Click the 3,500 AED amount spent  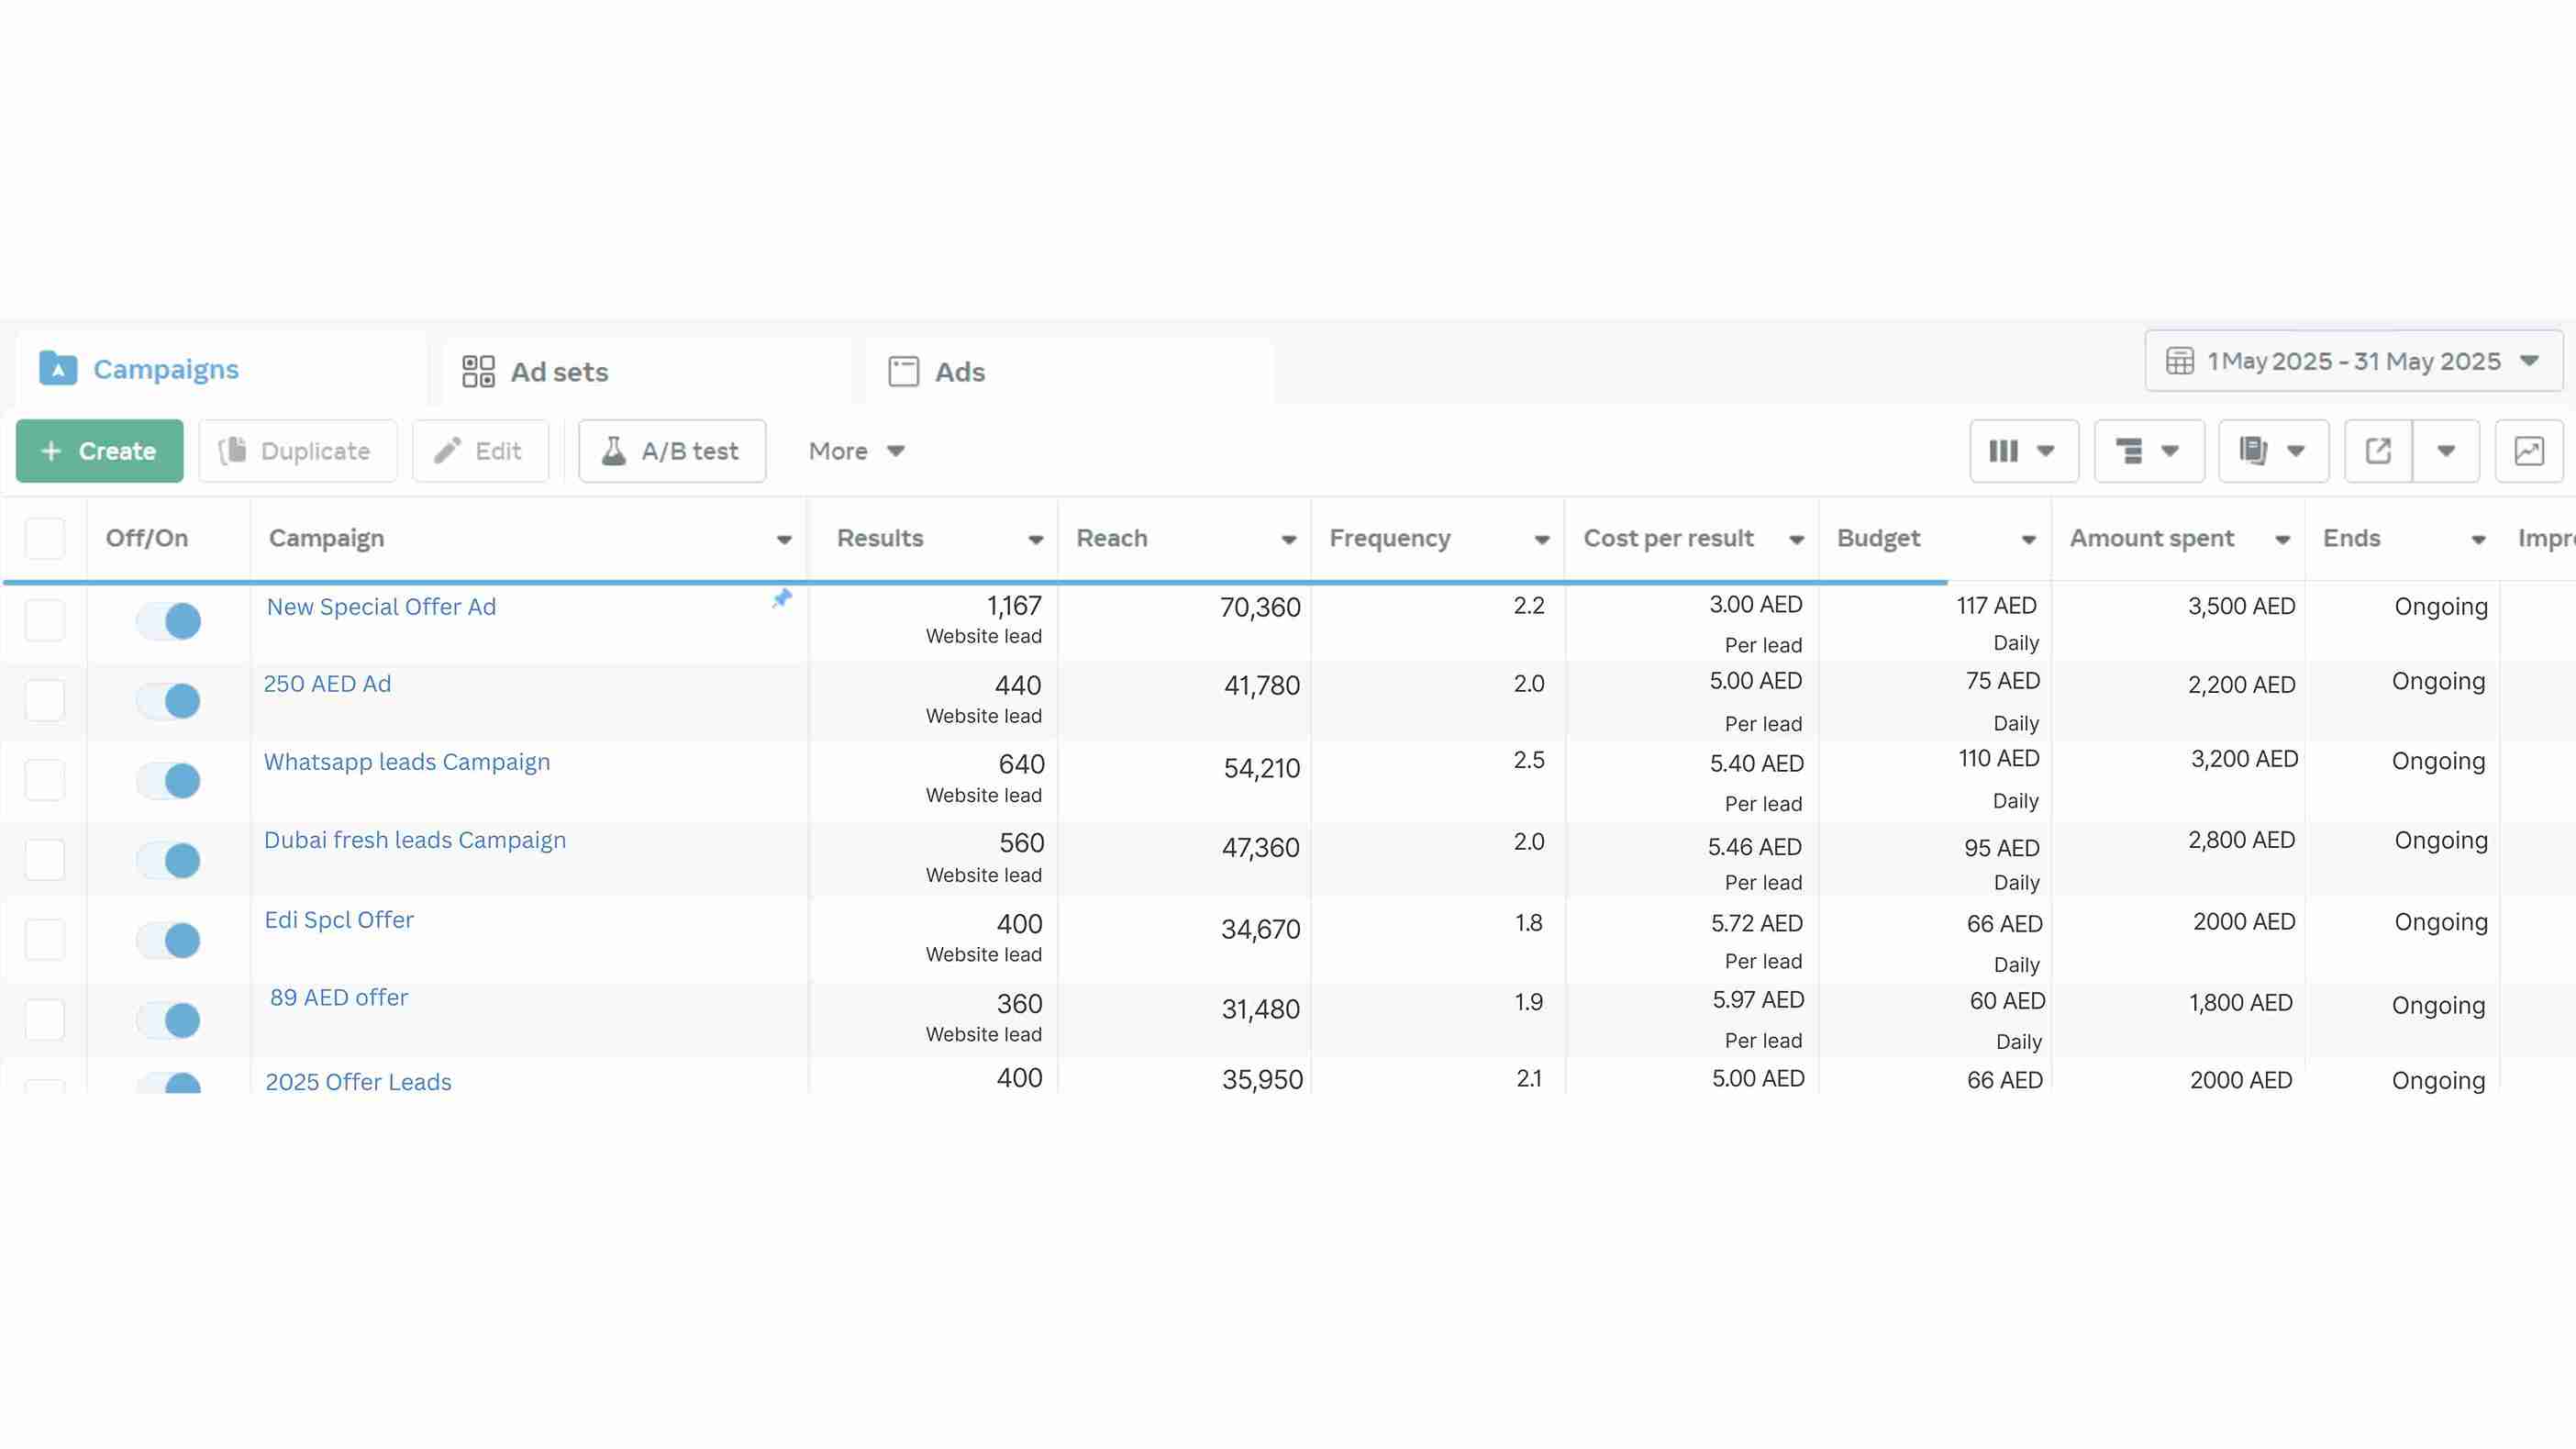[2241, 606]
